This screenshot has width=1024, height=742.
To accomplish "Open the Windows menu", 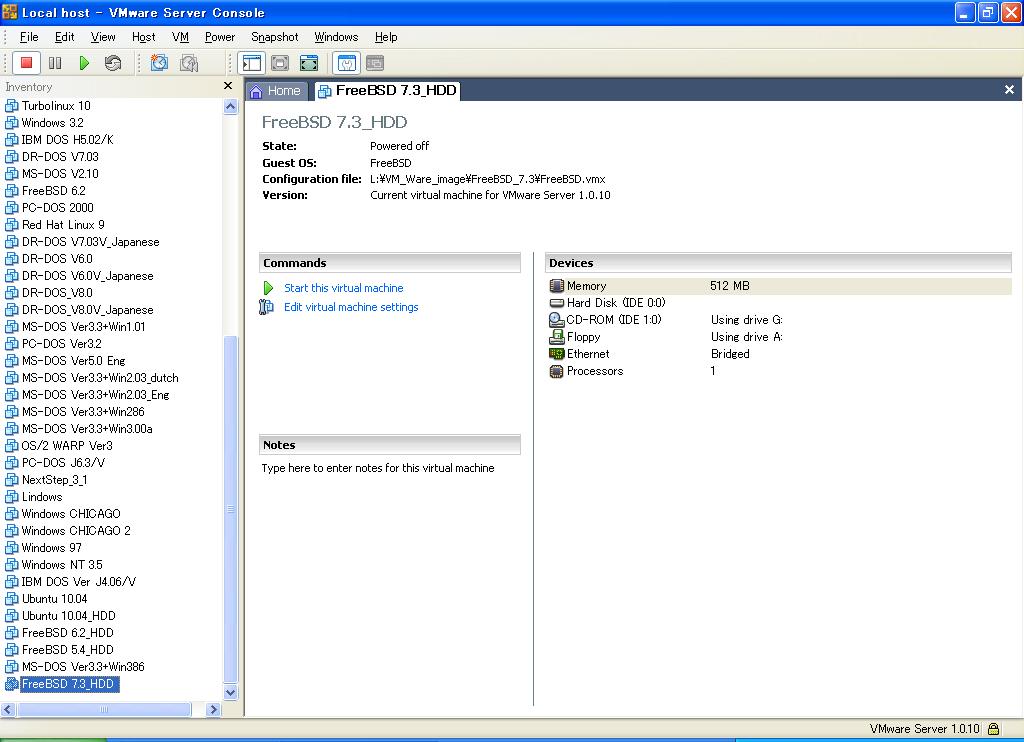I will tap(336, 37).
